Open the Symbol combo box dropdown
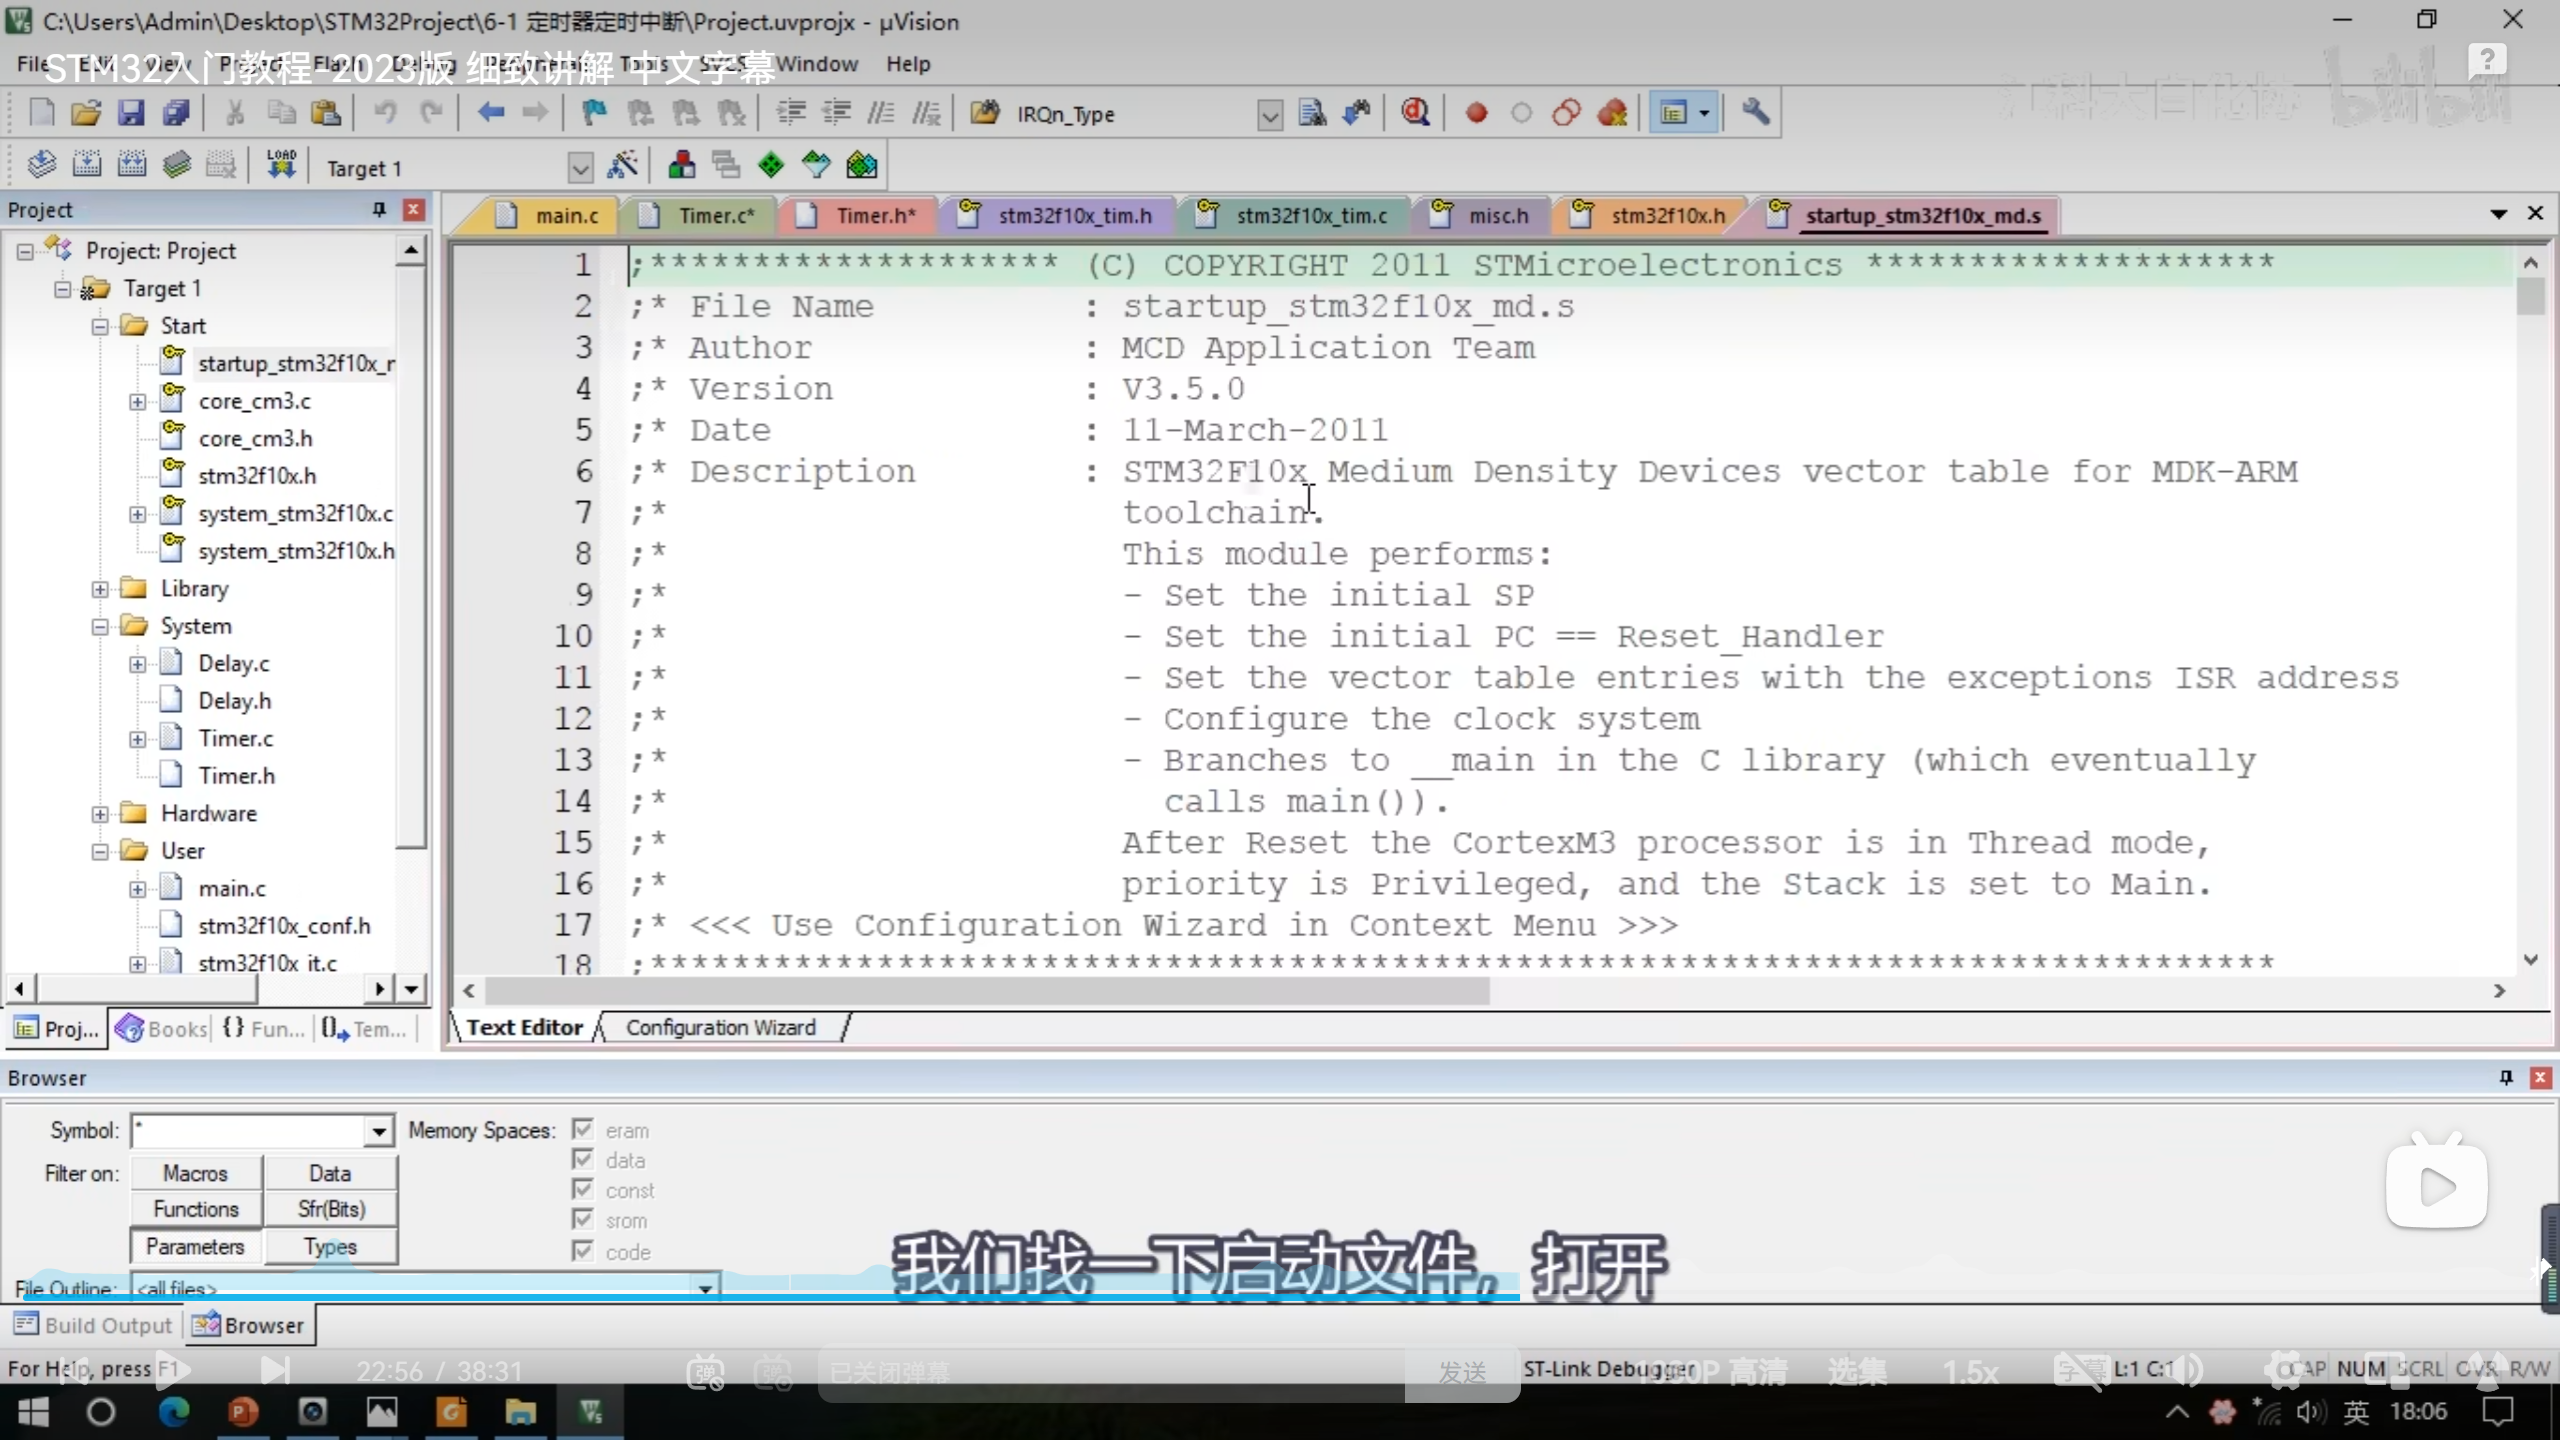The image size is (2560, 1440). point(378,1131)
